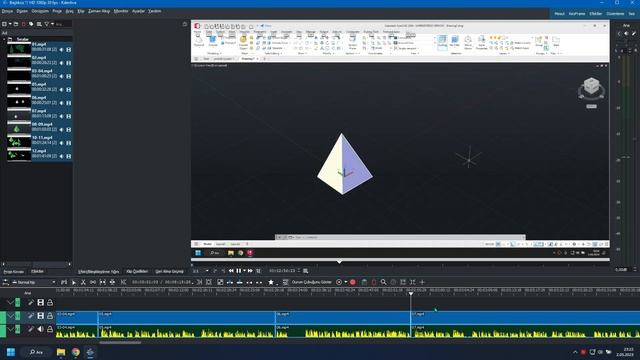Select 08-09.mp4 in the project bin
This screenshot has width=640, height=360.
click(x=40, y=127)
